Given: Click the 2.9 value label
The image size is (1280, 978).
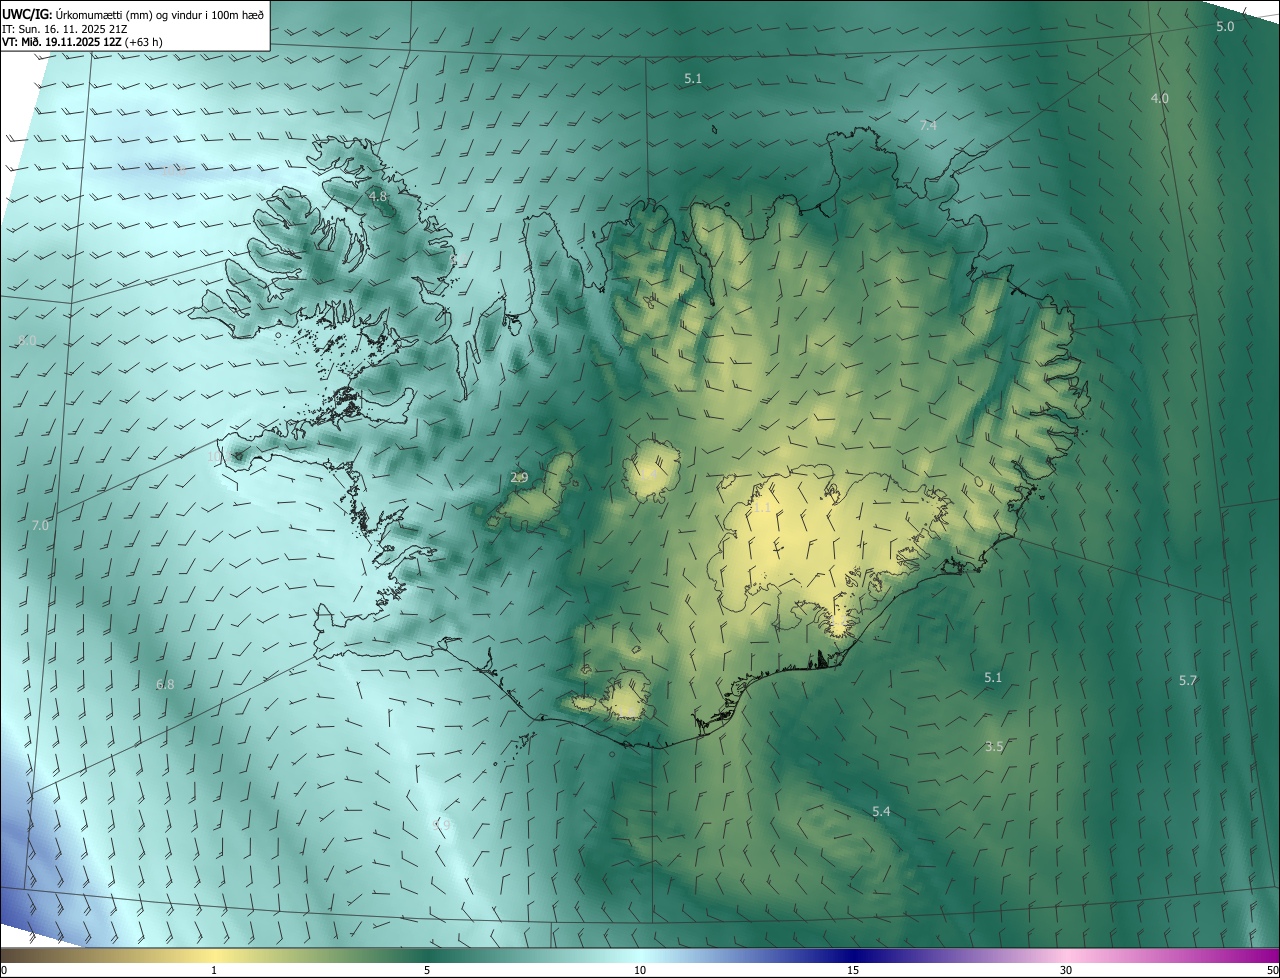Looking at the screenshot, I should point(519,478).
